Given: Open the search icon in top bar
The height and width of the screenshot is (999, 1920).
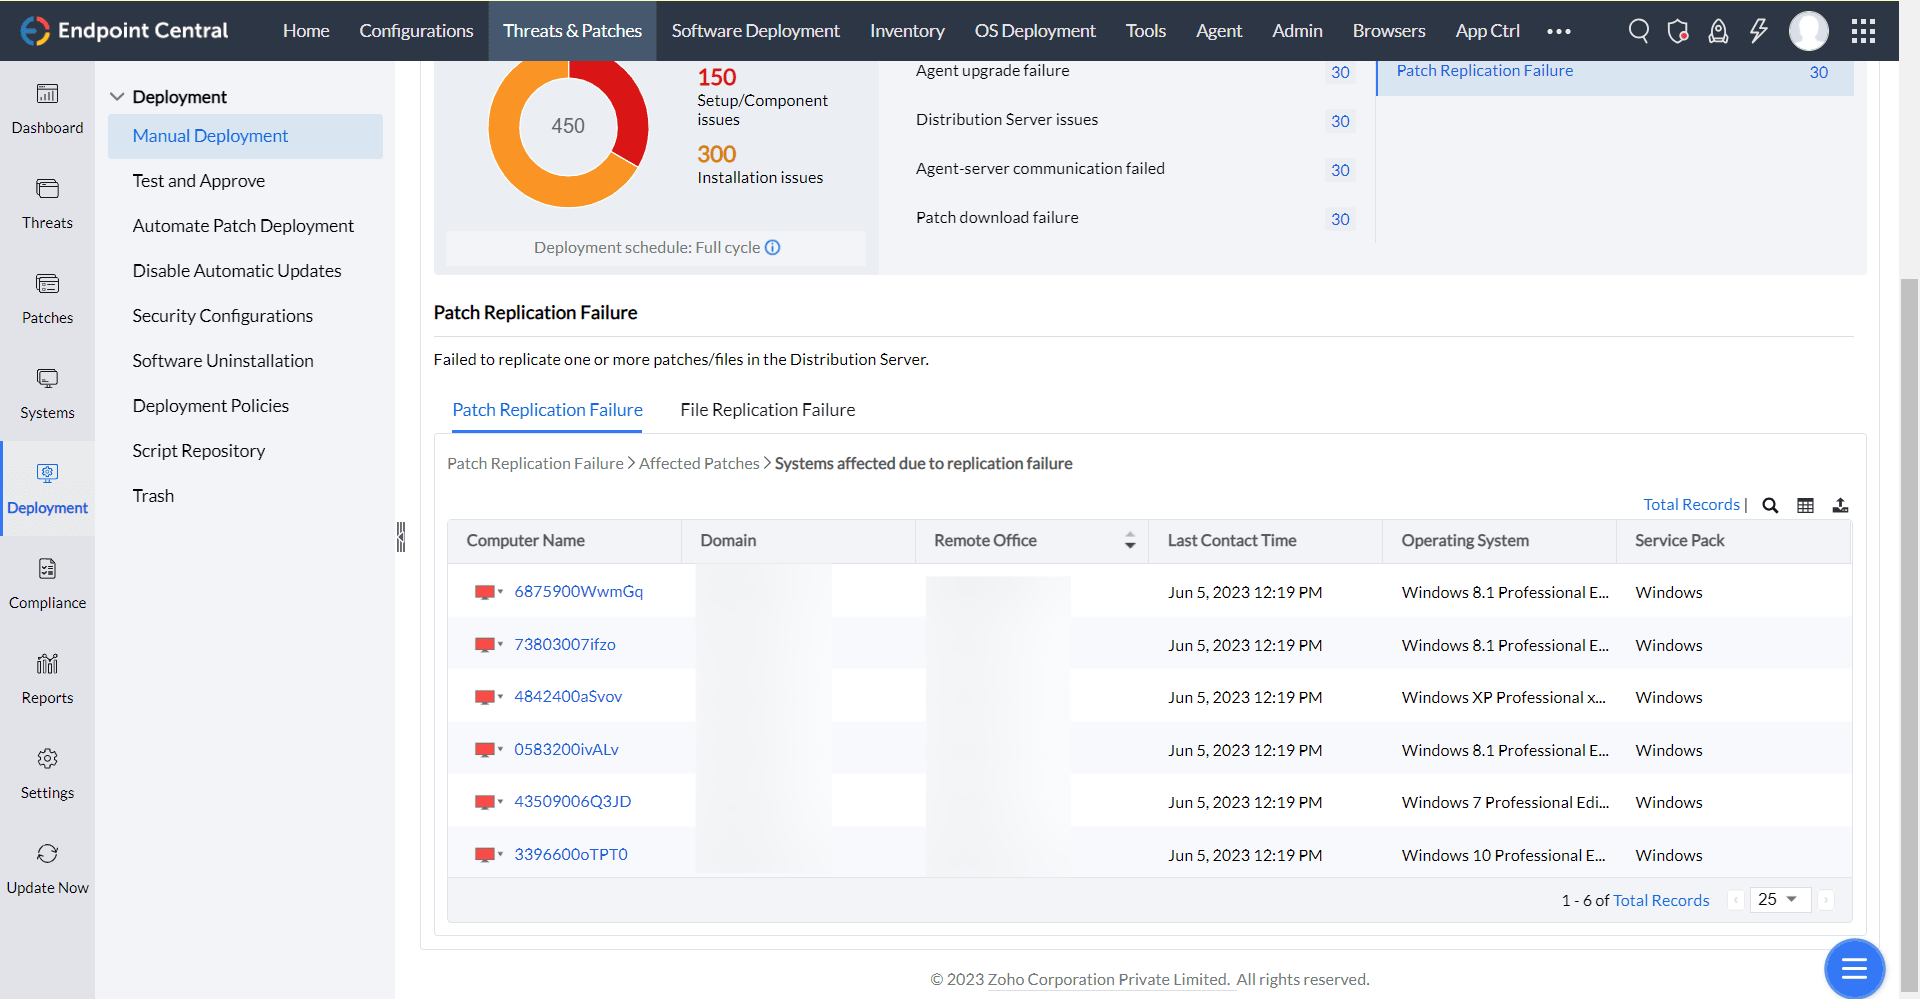Looking at the screenshot, I should point(1638,31).
